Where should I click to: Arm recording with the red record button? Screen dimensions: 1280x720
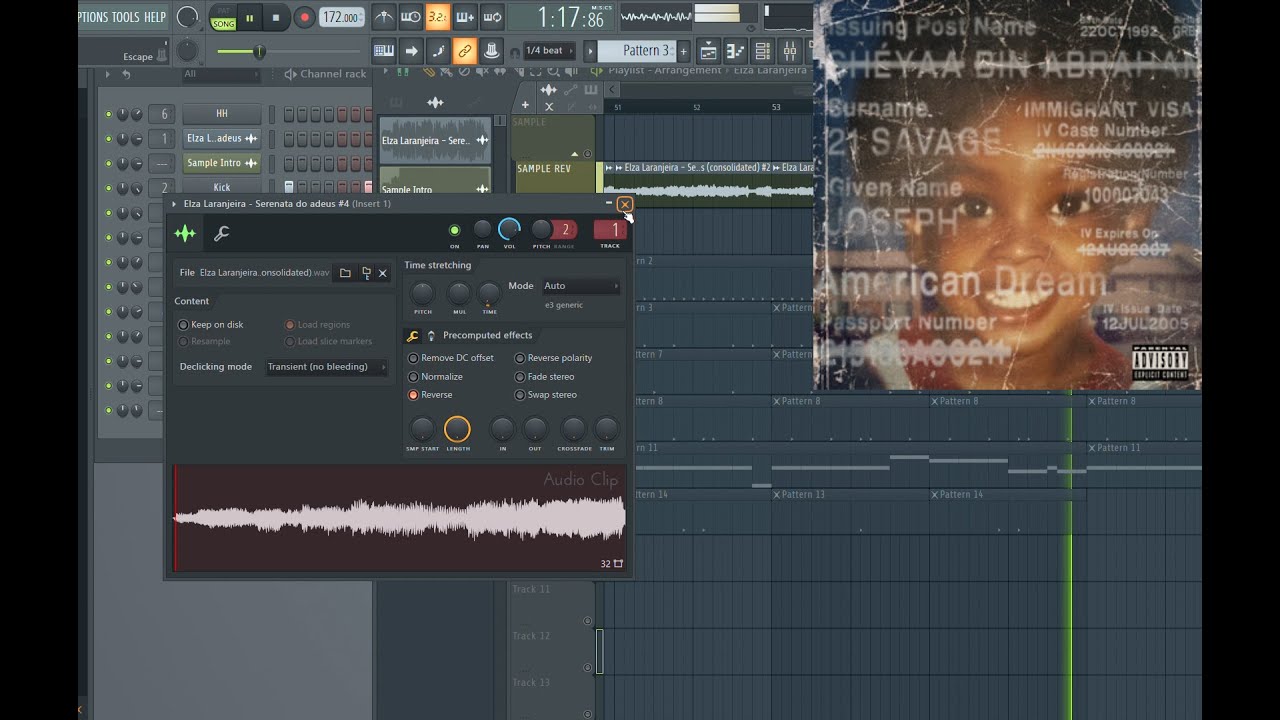[x=304, y=17]
